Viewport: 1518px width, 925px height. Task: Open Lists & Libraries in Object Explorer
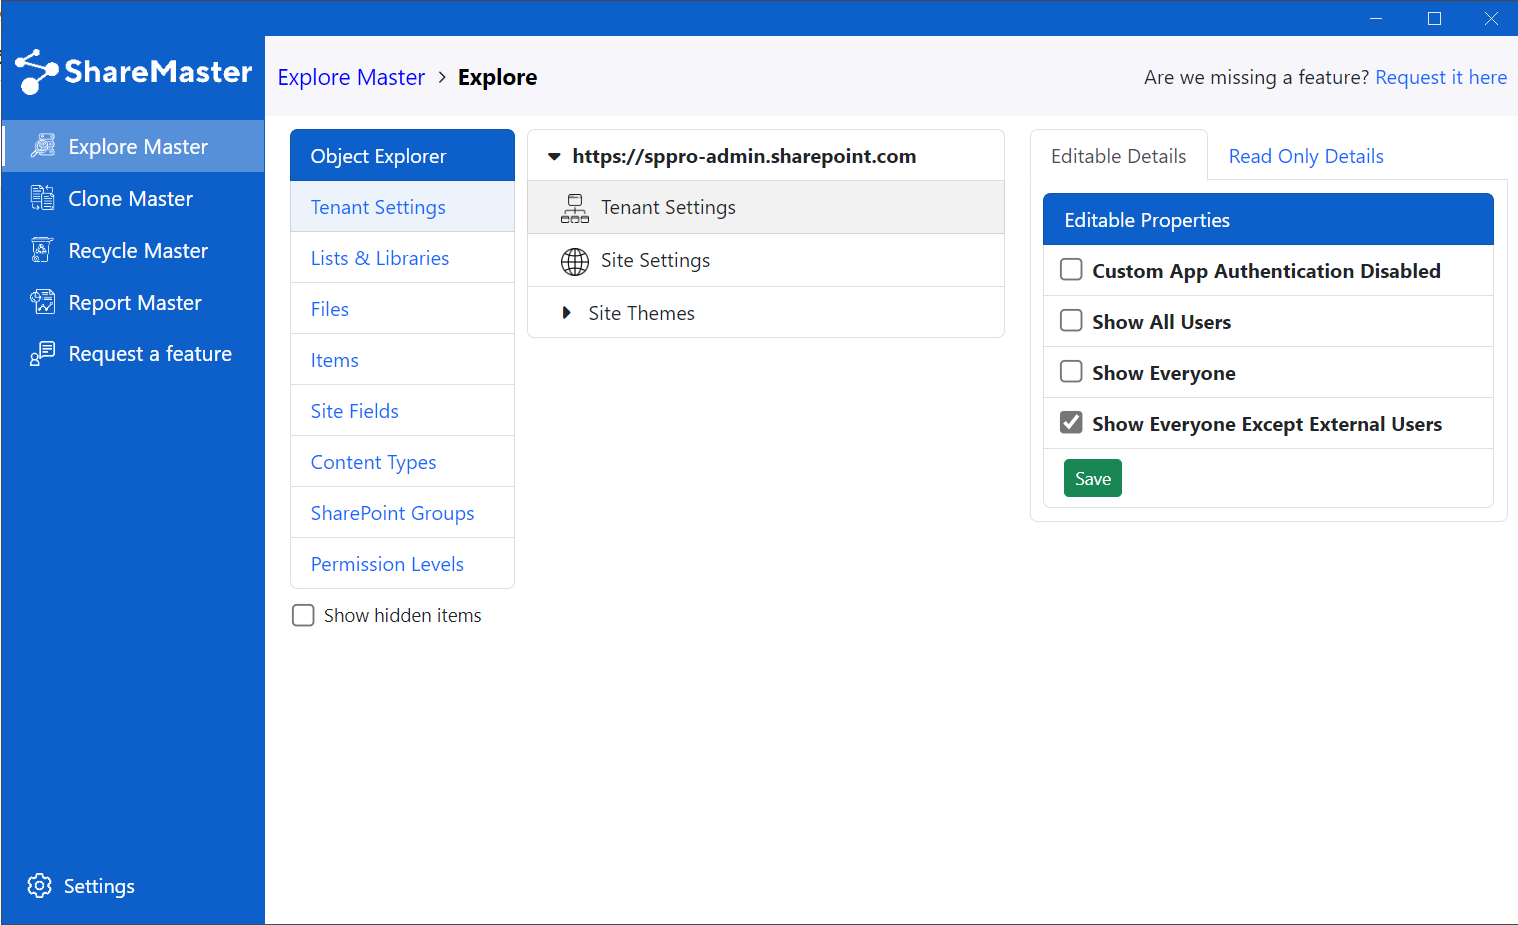pyautogui.click(x=402, y=258)
